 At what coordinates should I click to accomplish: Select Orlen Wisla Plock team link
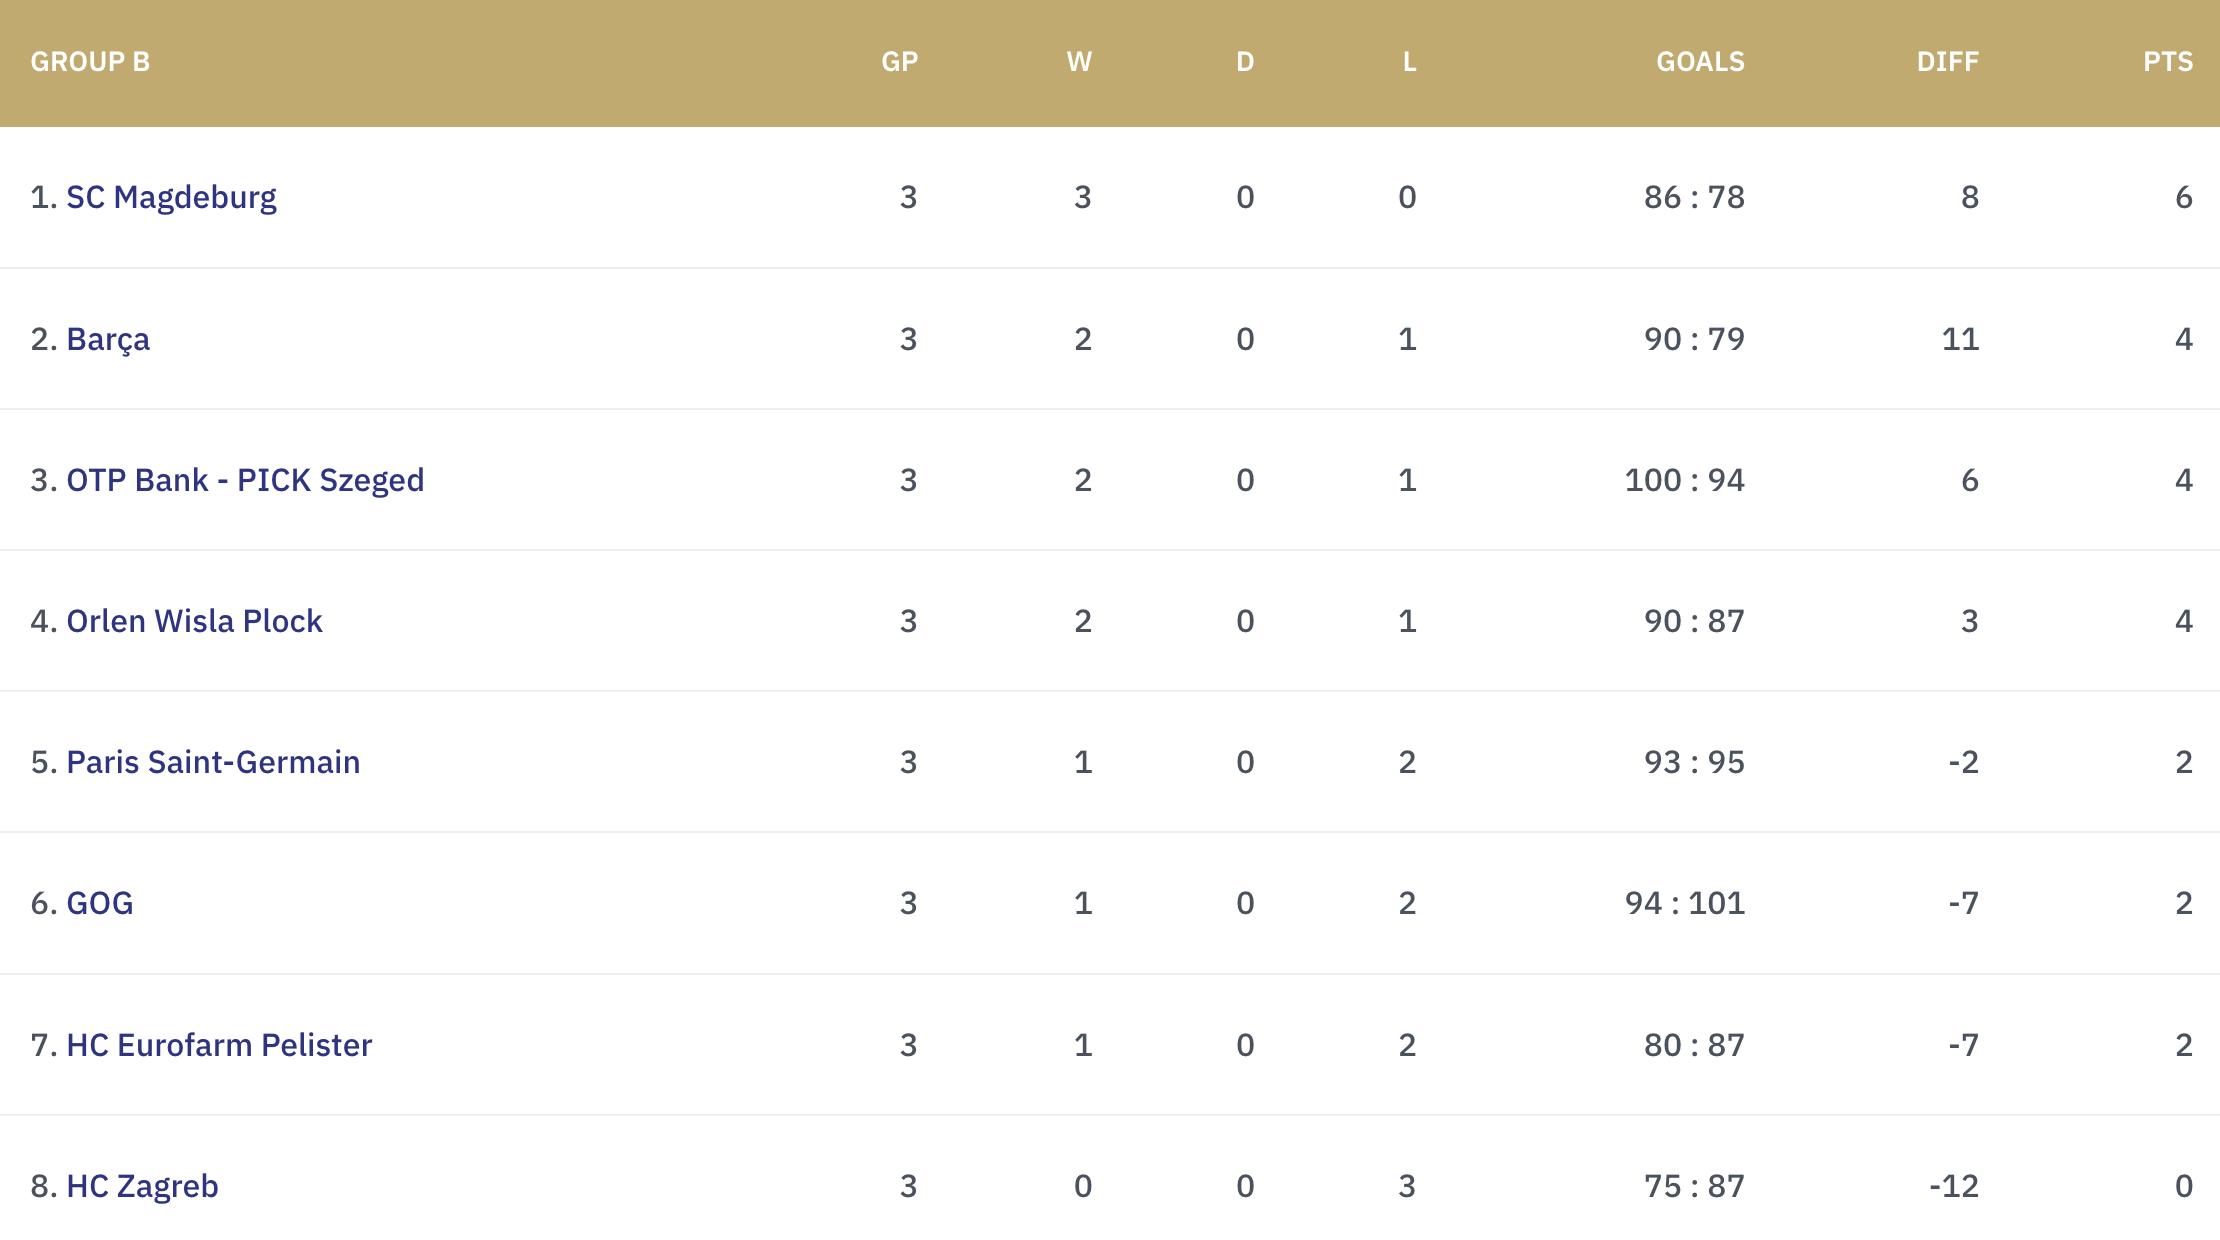coord(194,621)
